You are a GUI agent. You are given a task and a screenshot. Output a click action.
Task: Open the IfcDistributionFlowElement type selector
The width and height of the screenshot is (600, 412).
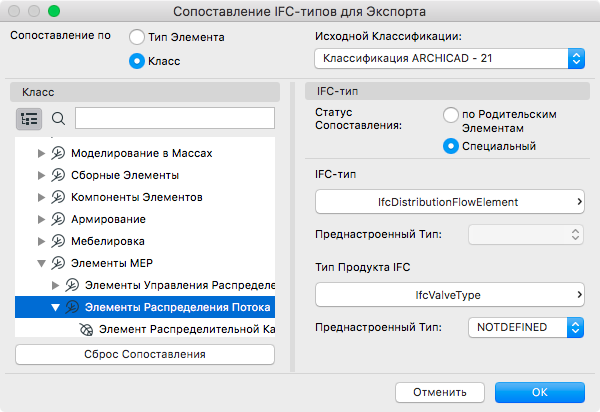pos(450,202)
